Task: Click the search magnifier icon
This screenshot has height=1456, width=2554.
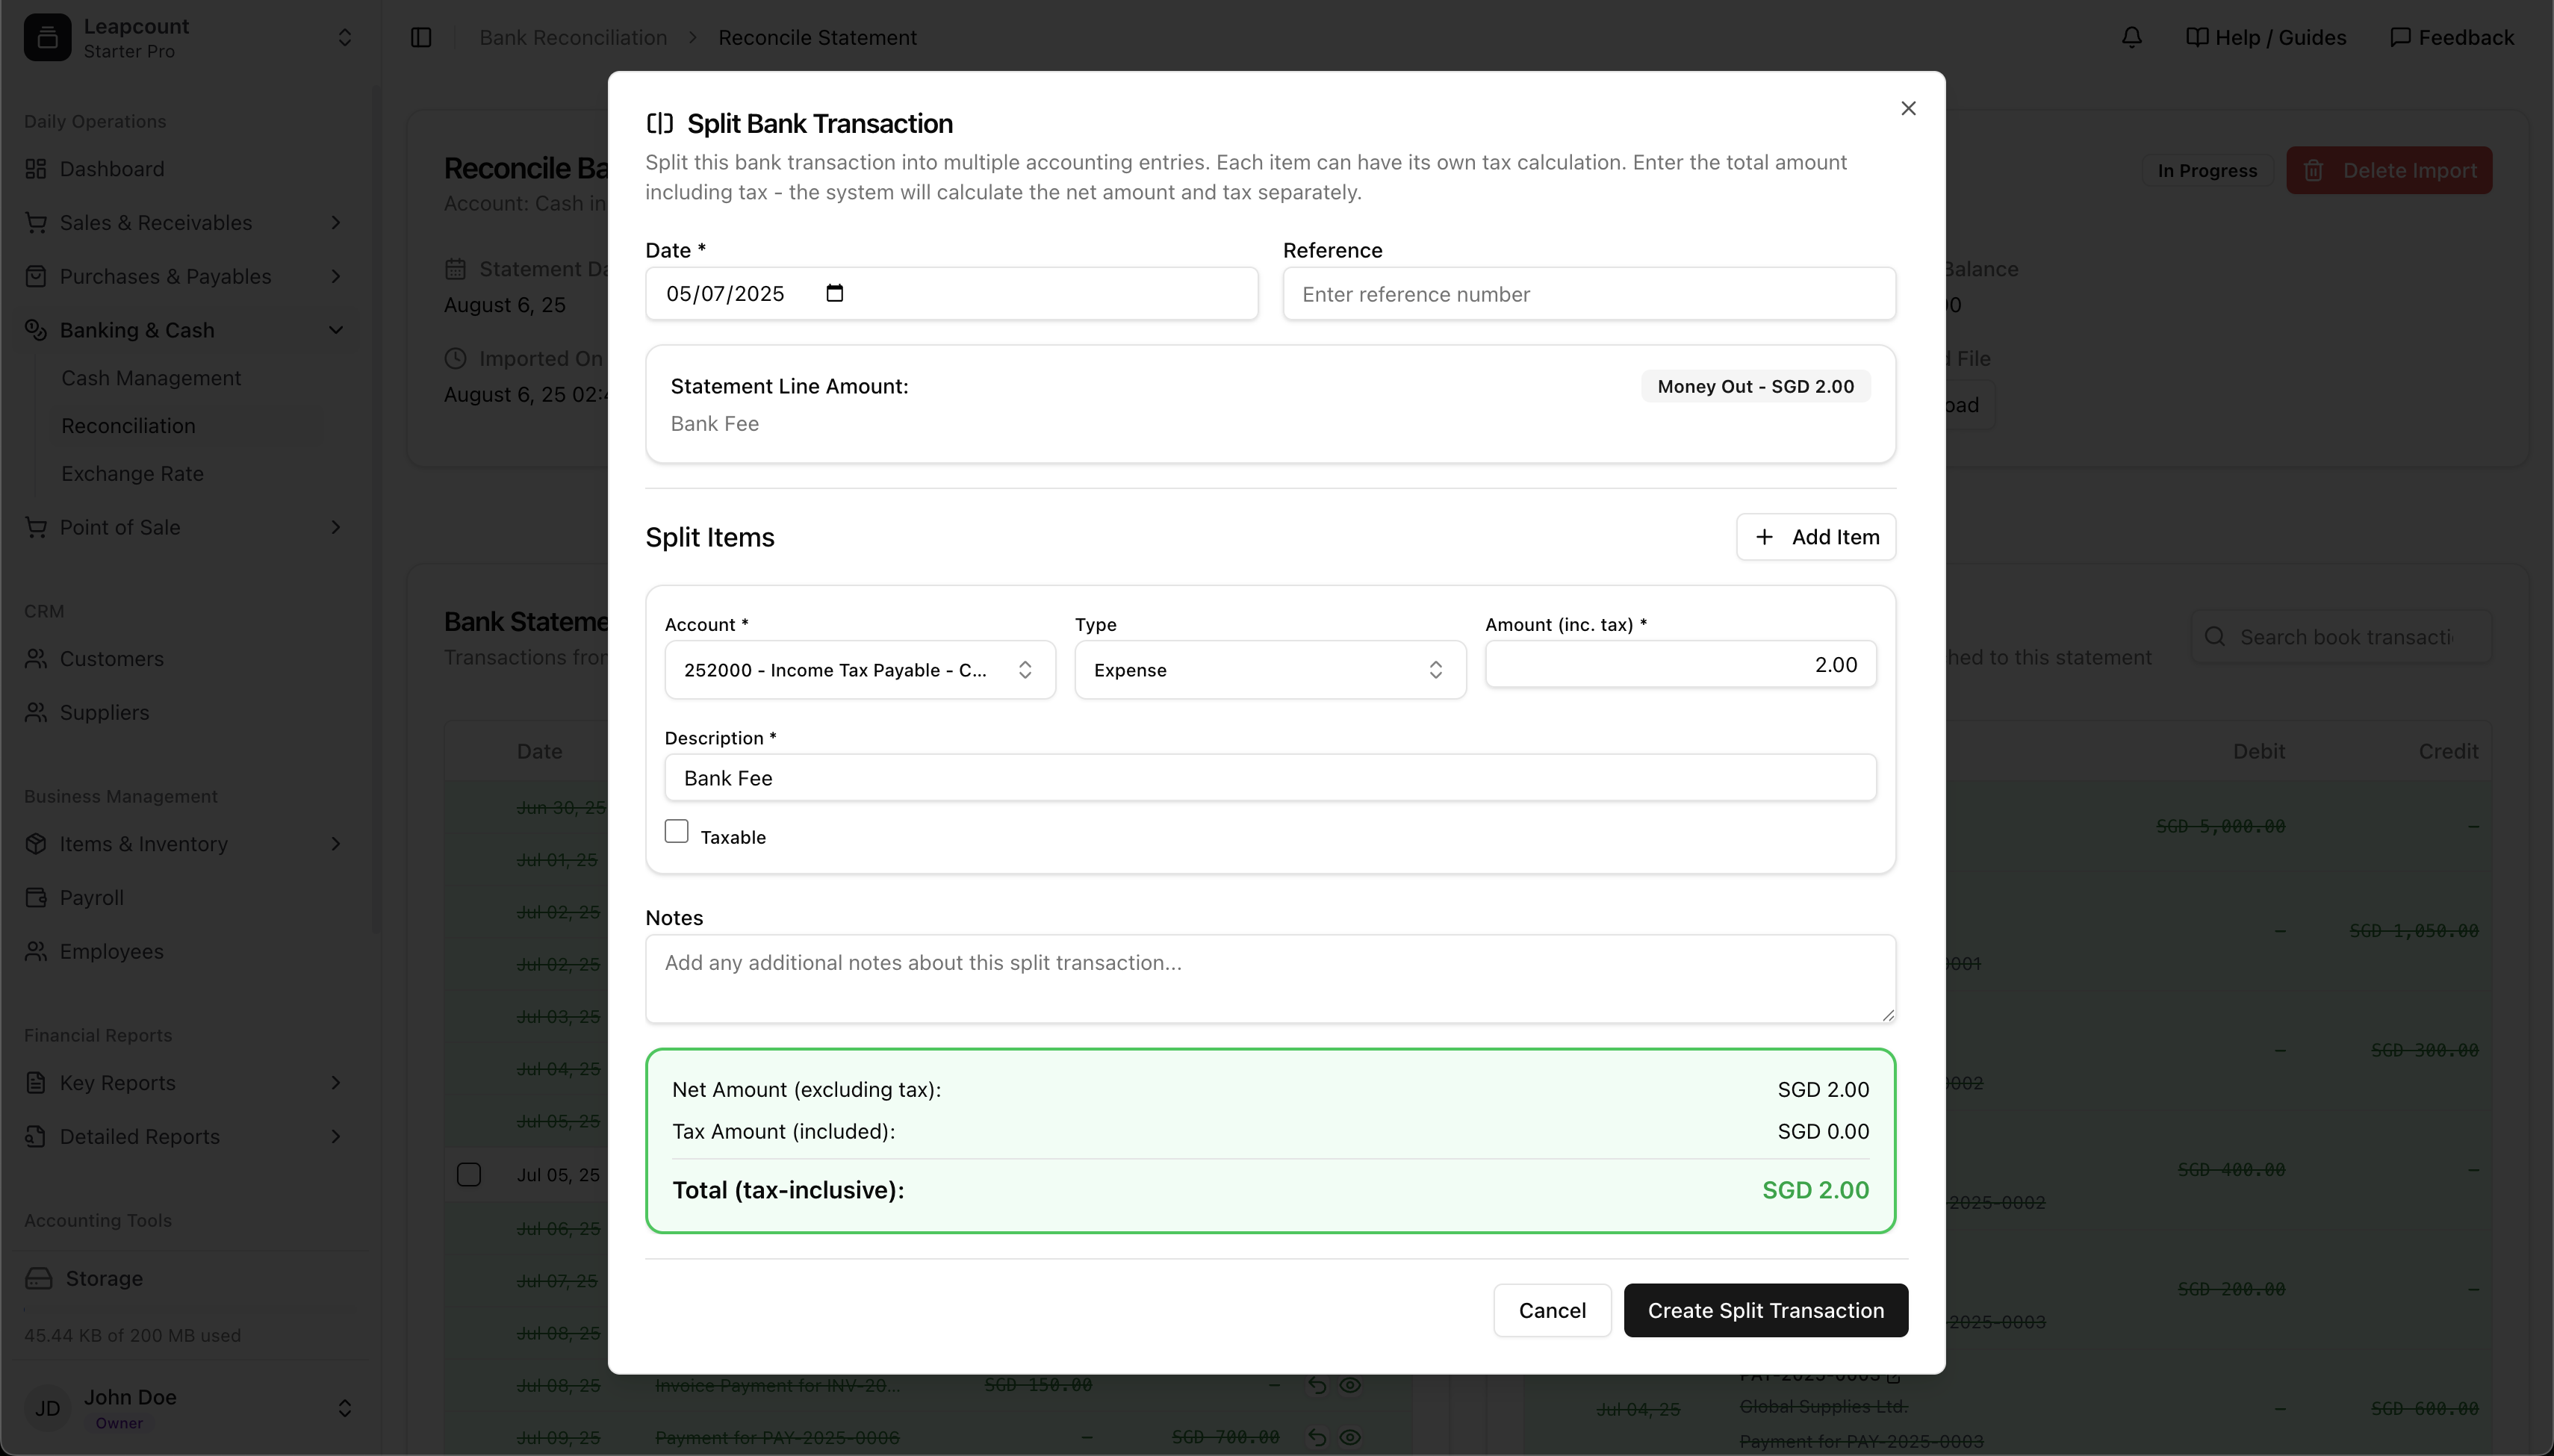Action: [x=2215, y=637]
